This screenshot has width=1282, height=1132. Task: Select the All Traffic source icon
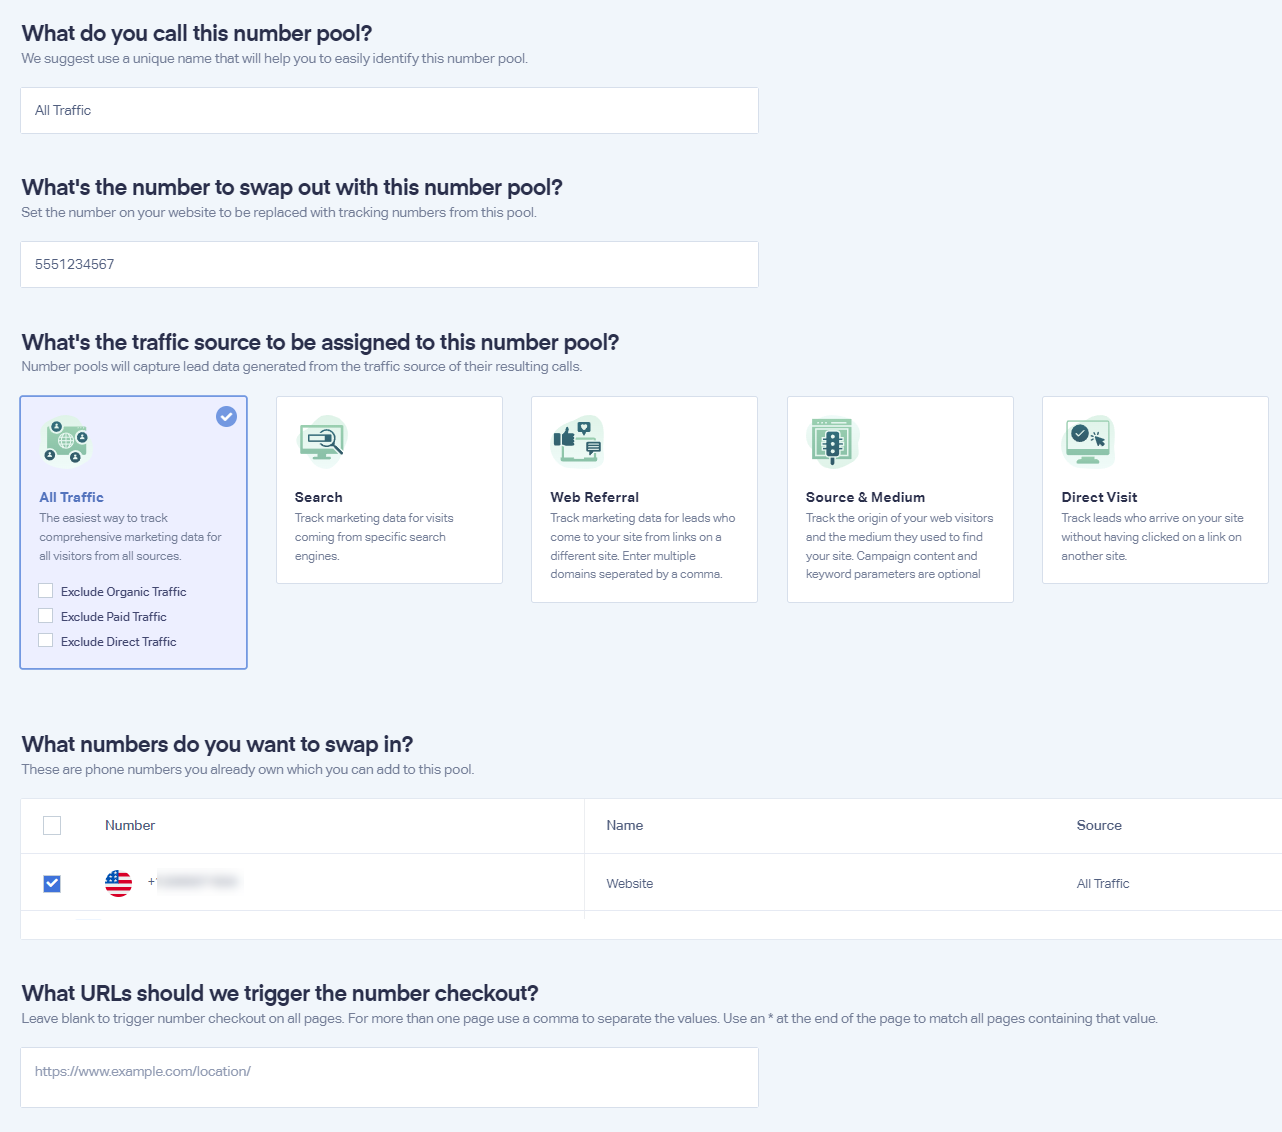66,442
